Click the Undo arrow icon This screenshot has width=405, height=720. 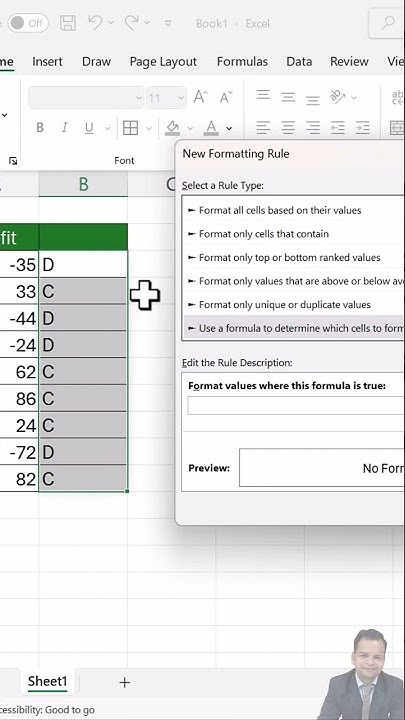point(95,22)
